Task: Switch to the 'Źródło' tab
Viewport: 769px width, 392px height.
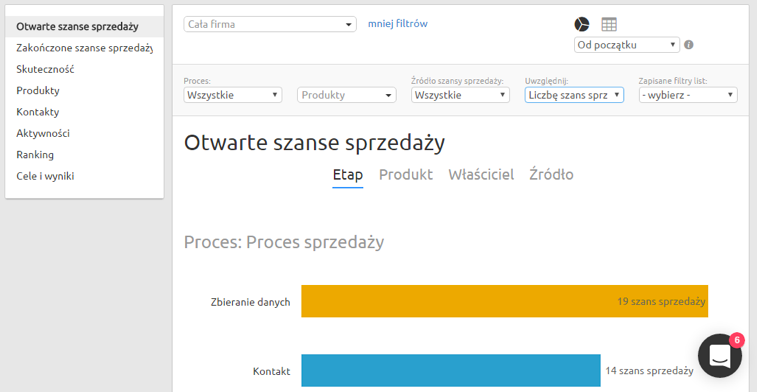Action: (x=551, y=175)
